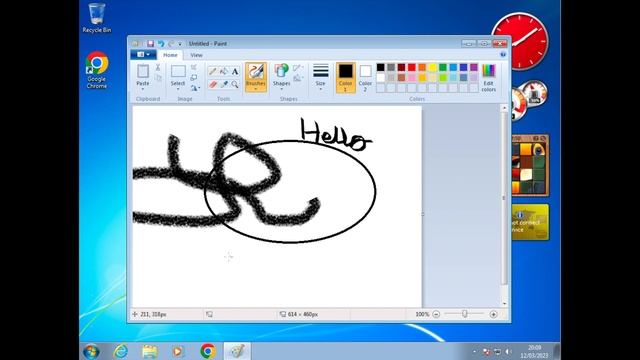Viewport: 640px width, 360px height.
Task: Click the Brushes tool icon
Action: pos(256,71)
